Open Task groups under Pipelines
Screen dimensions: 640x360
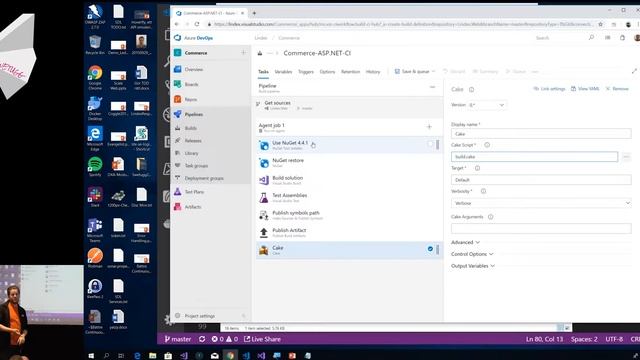196,166
